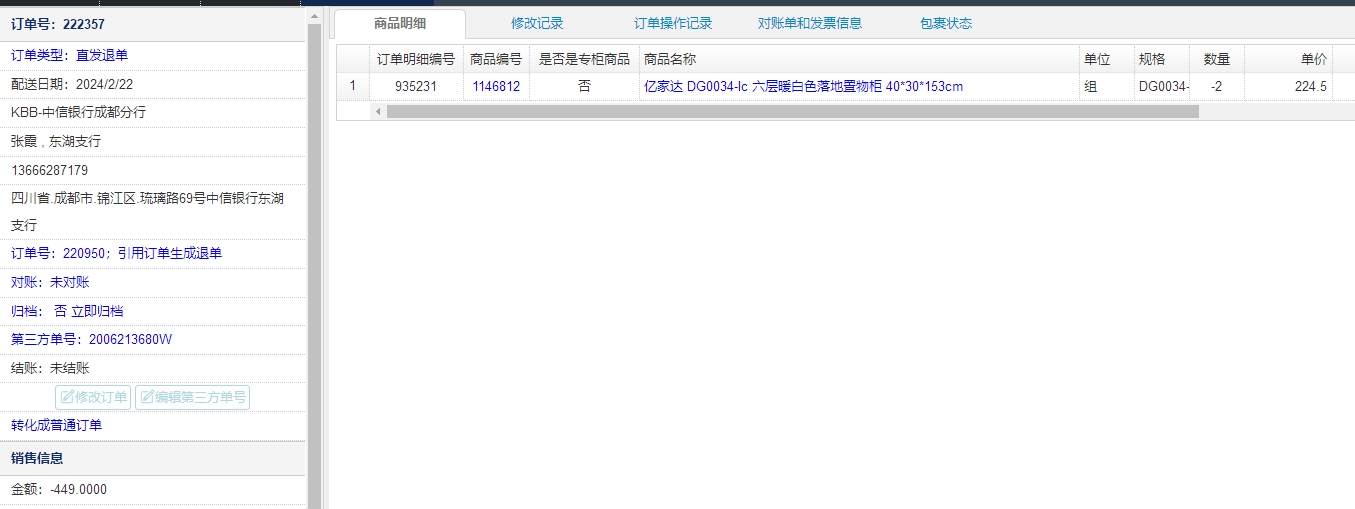
Task: Click the pencil icon on 编辑第三方单号
Action: click(x=146, y=397)
